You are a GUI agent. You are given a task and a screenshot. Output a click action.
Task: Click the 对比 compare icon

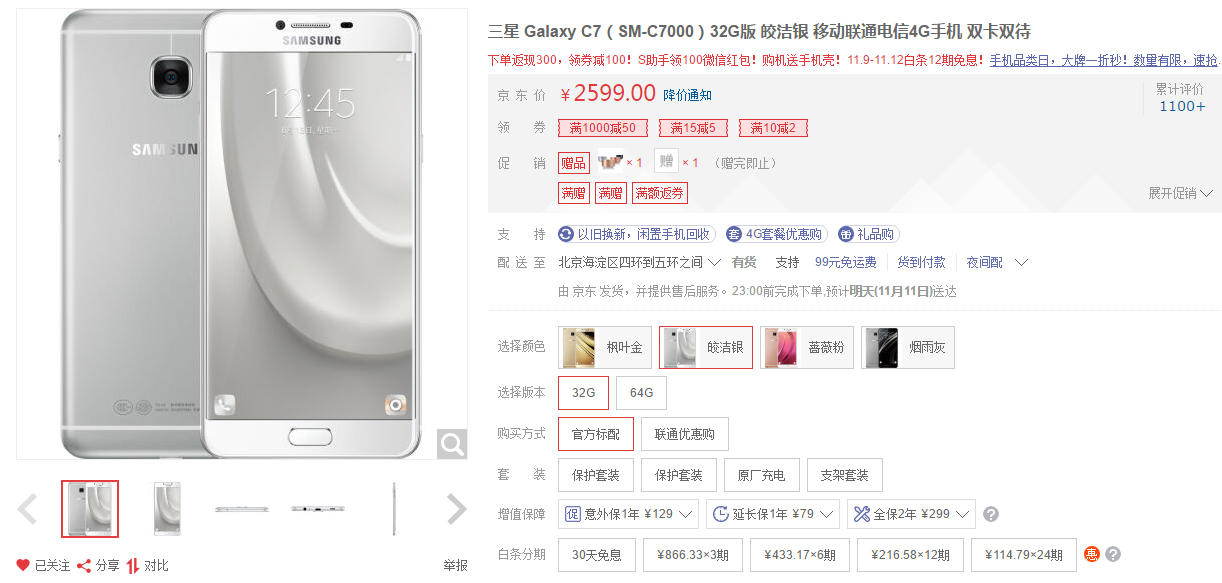click(133, 566)
